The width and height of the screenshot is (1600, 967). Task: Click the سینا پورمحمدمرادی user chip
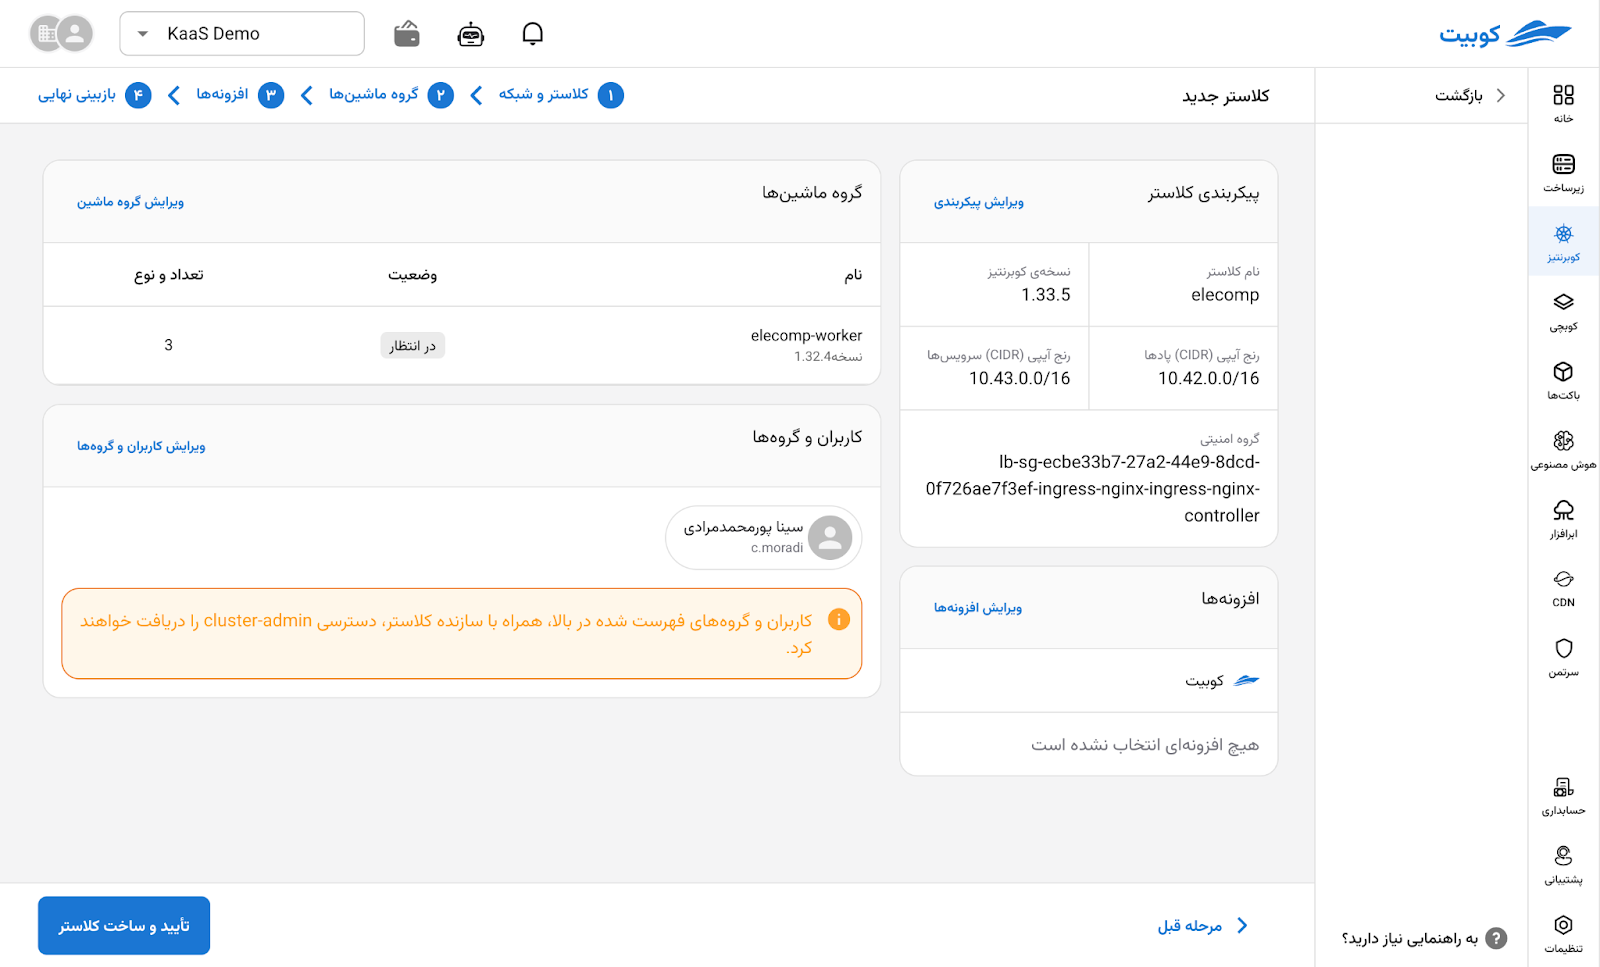[764, 537]
